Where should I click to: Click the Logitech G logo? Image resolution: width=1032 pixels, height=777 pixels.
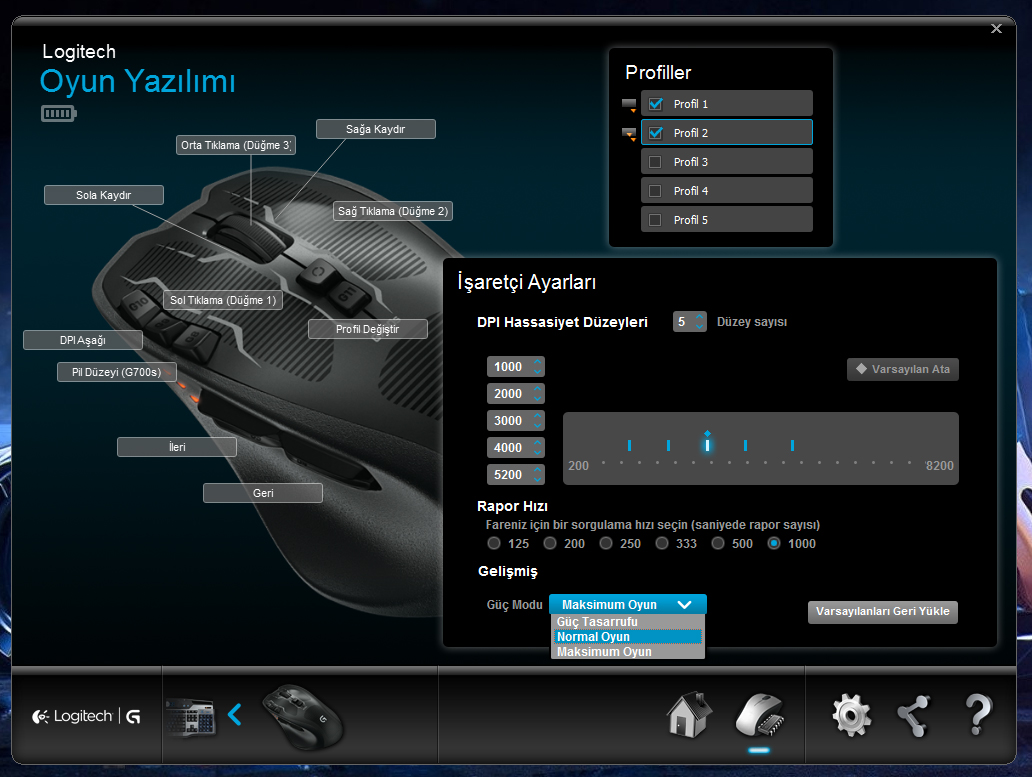point(86,716)
